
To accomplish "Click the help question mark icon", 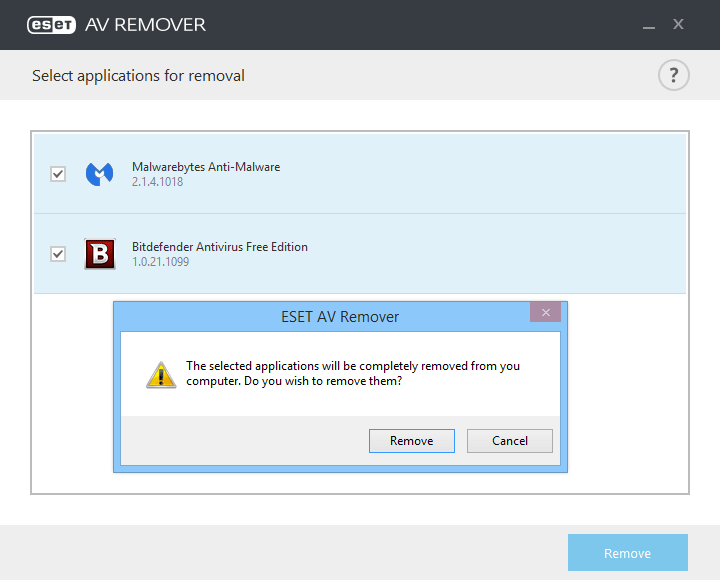I will click(x=673, y=75).
